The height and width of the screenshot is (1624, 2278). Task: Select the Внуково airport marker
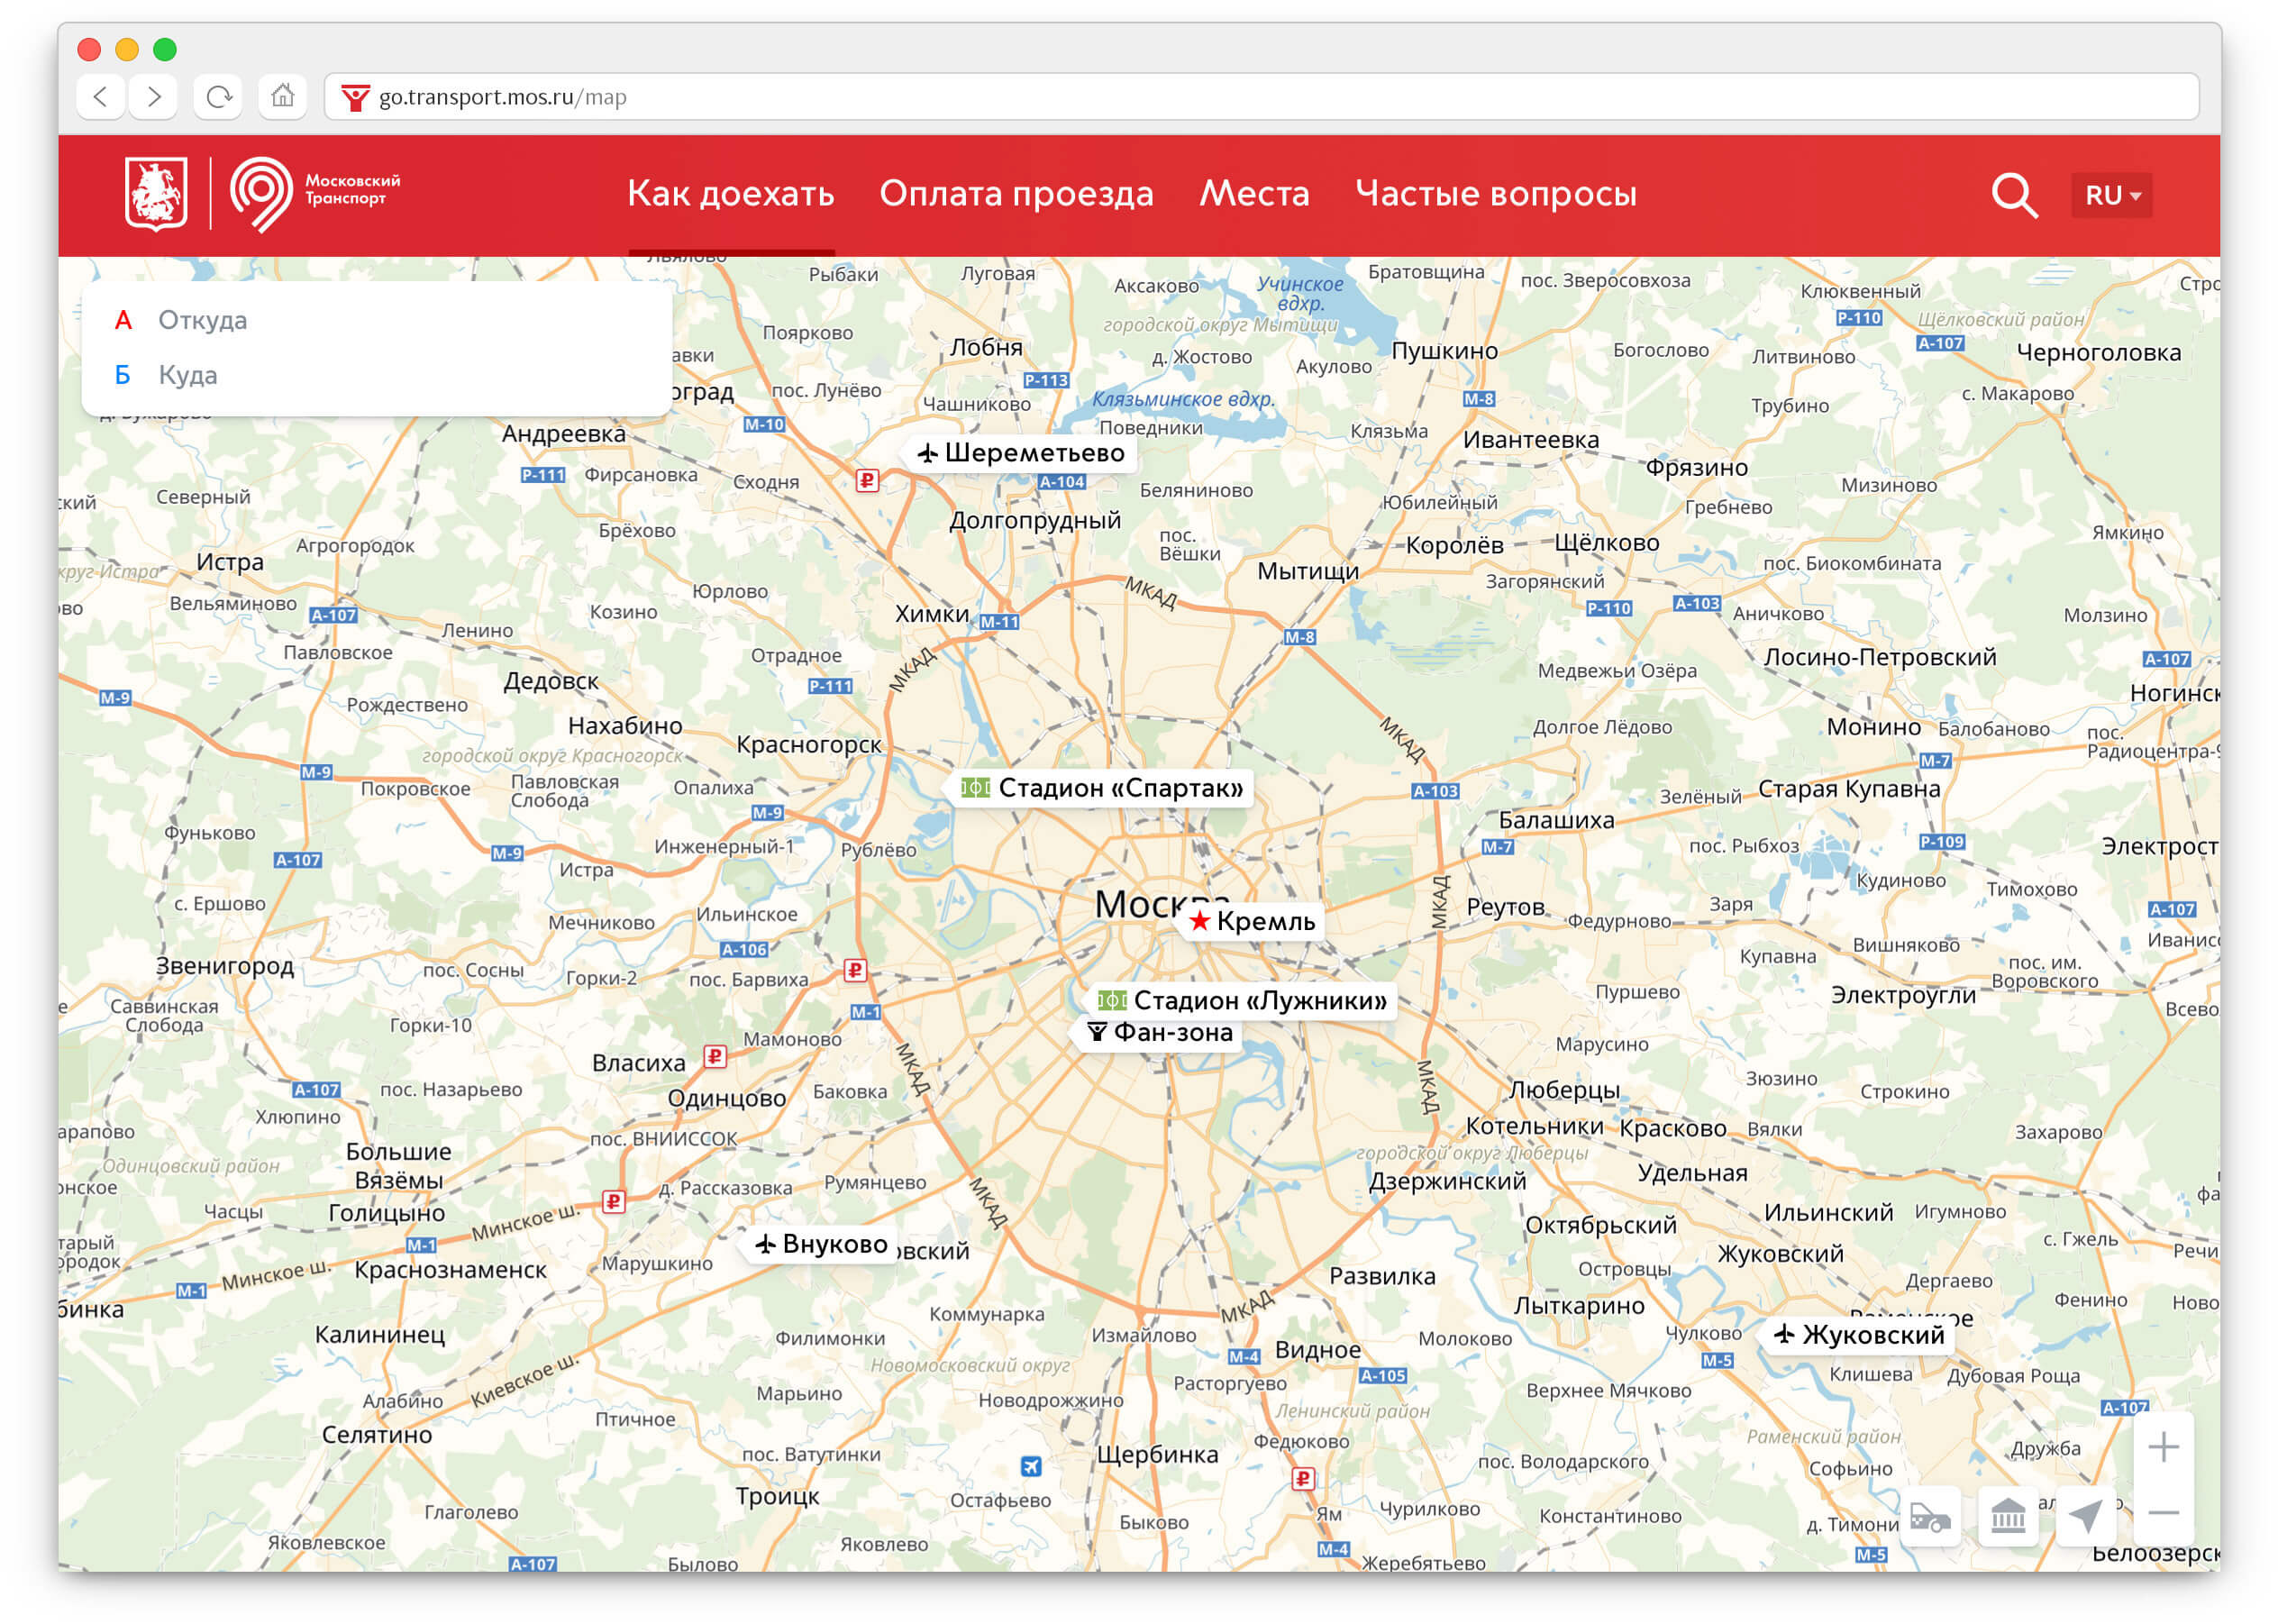pyautogui.click(x=821, y=1244)
